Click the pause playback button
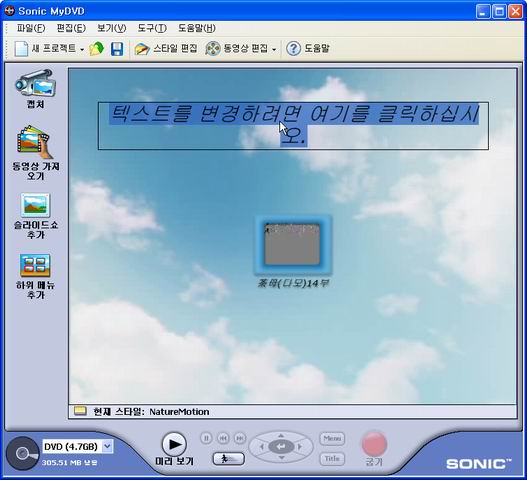The image size is (527, 480). point(206,438)
